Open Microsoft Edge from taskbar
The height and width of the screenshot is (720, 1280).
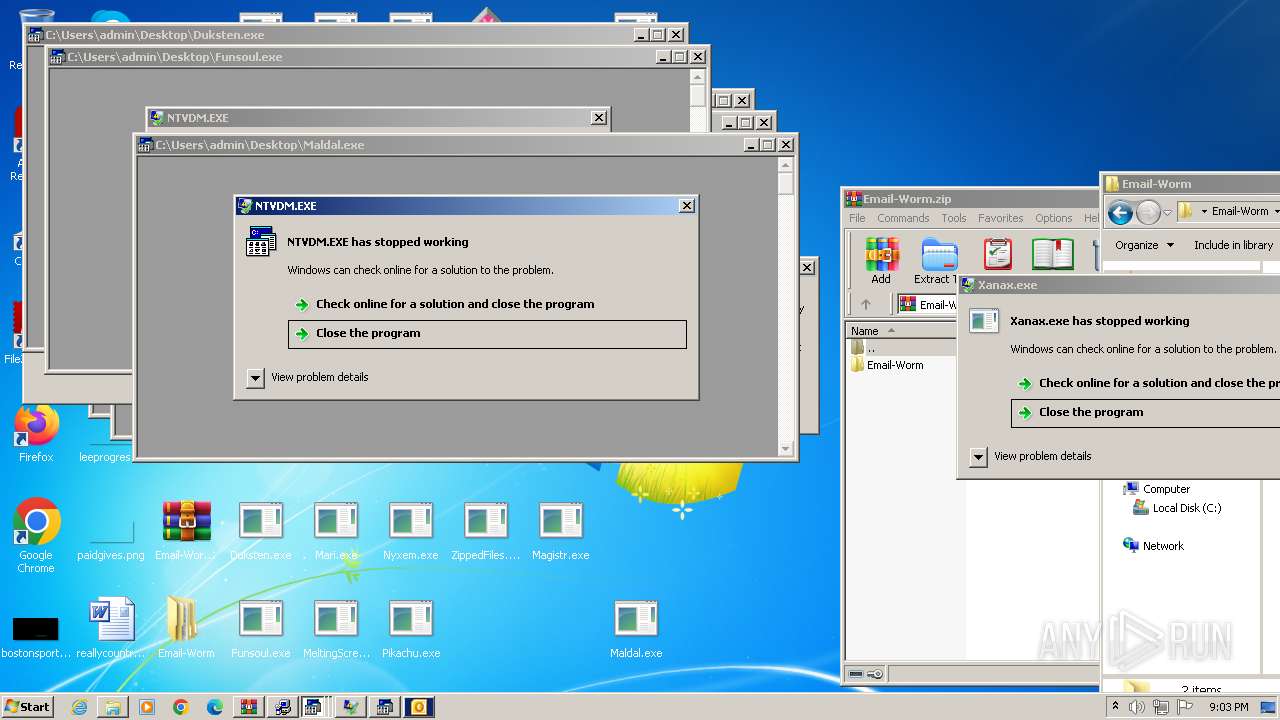coord(215,707)
